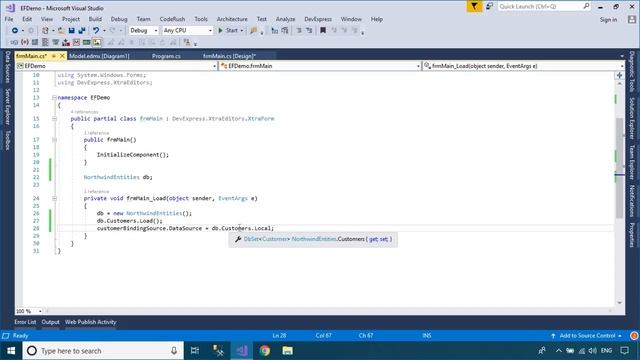
Task: Click the feedback icon beside Quick Launch
Action: coord(489,7)
